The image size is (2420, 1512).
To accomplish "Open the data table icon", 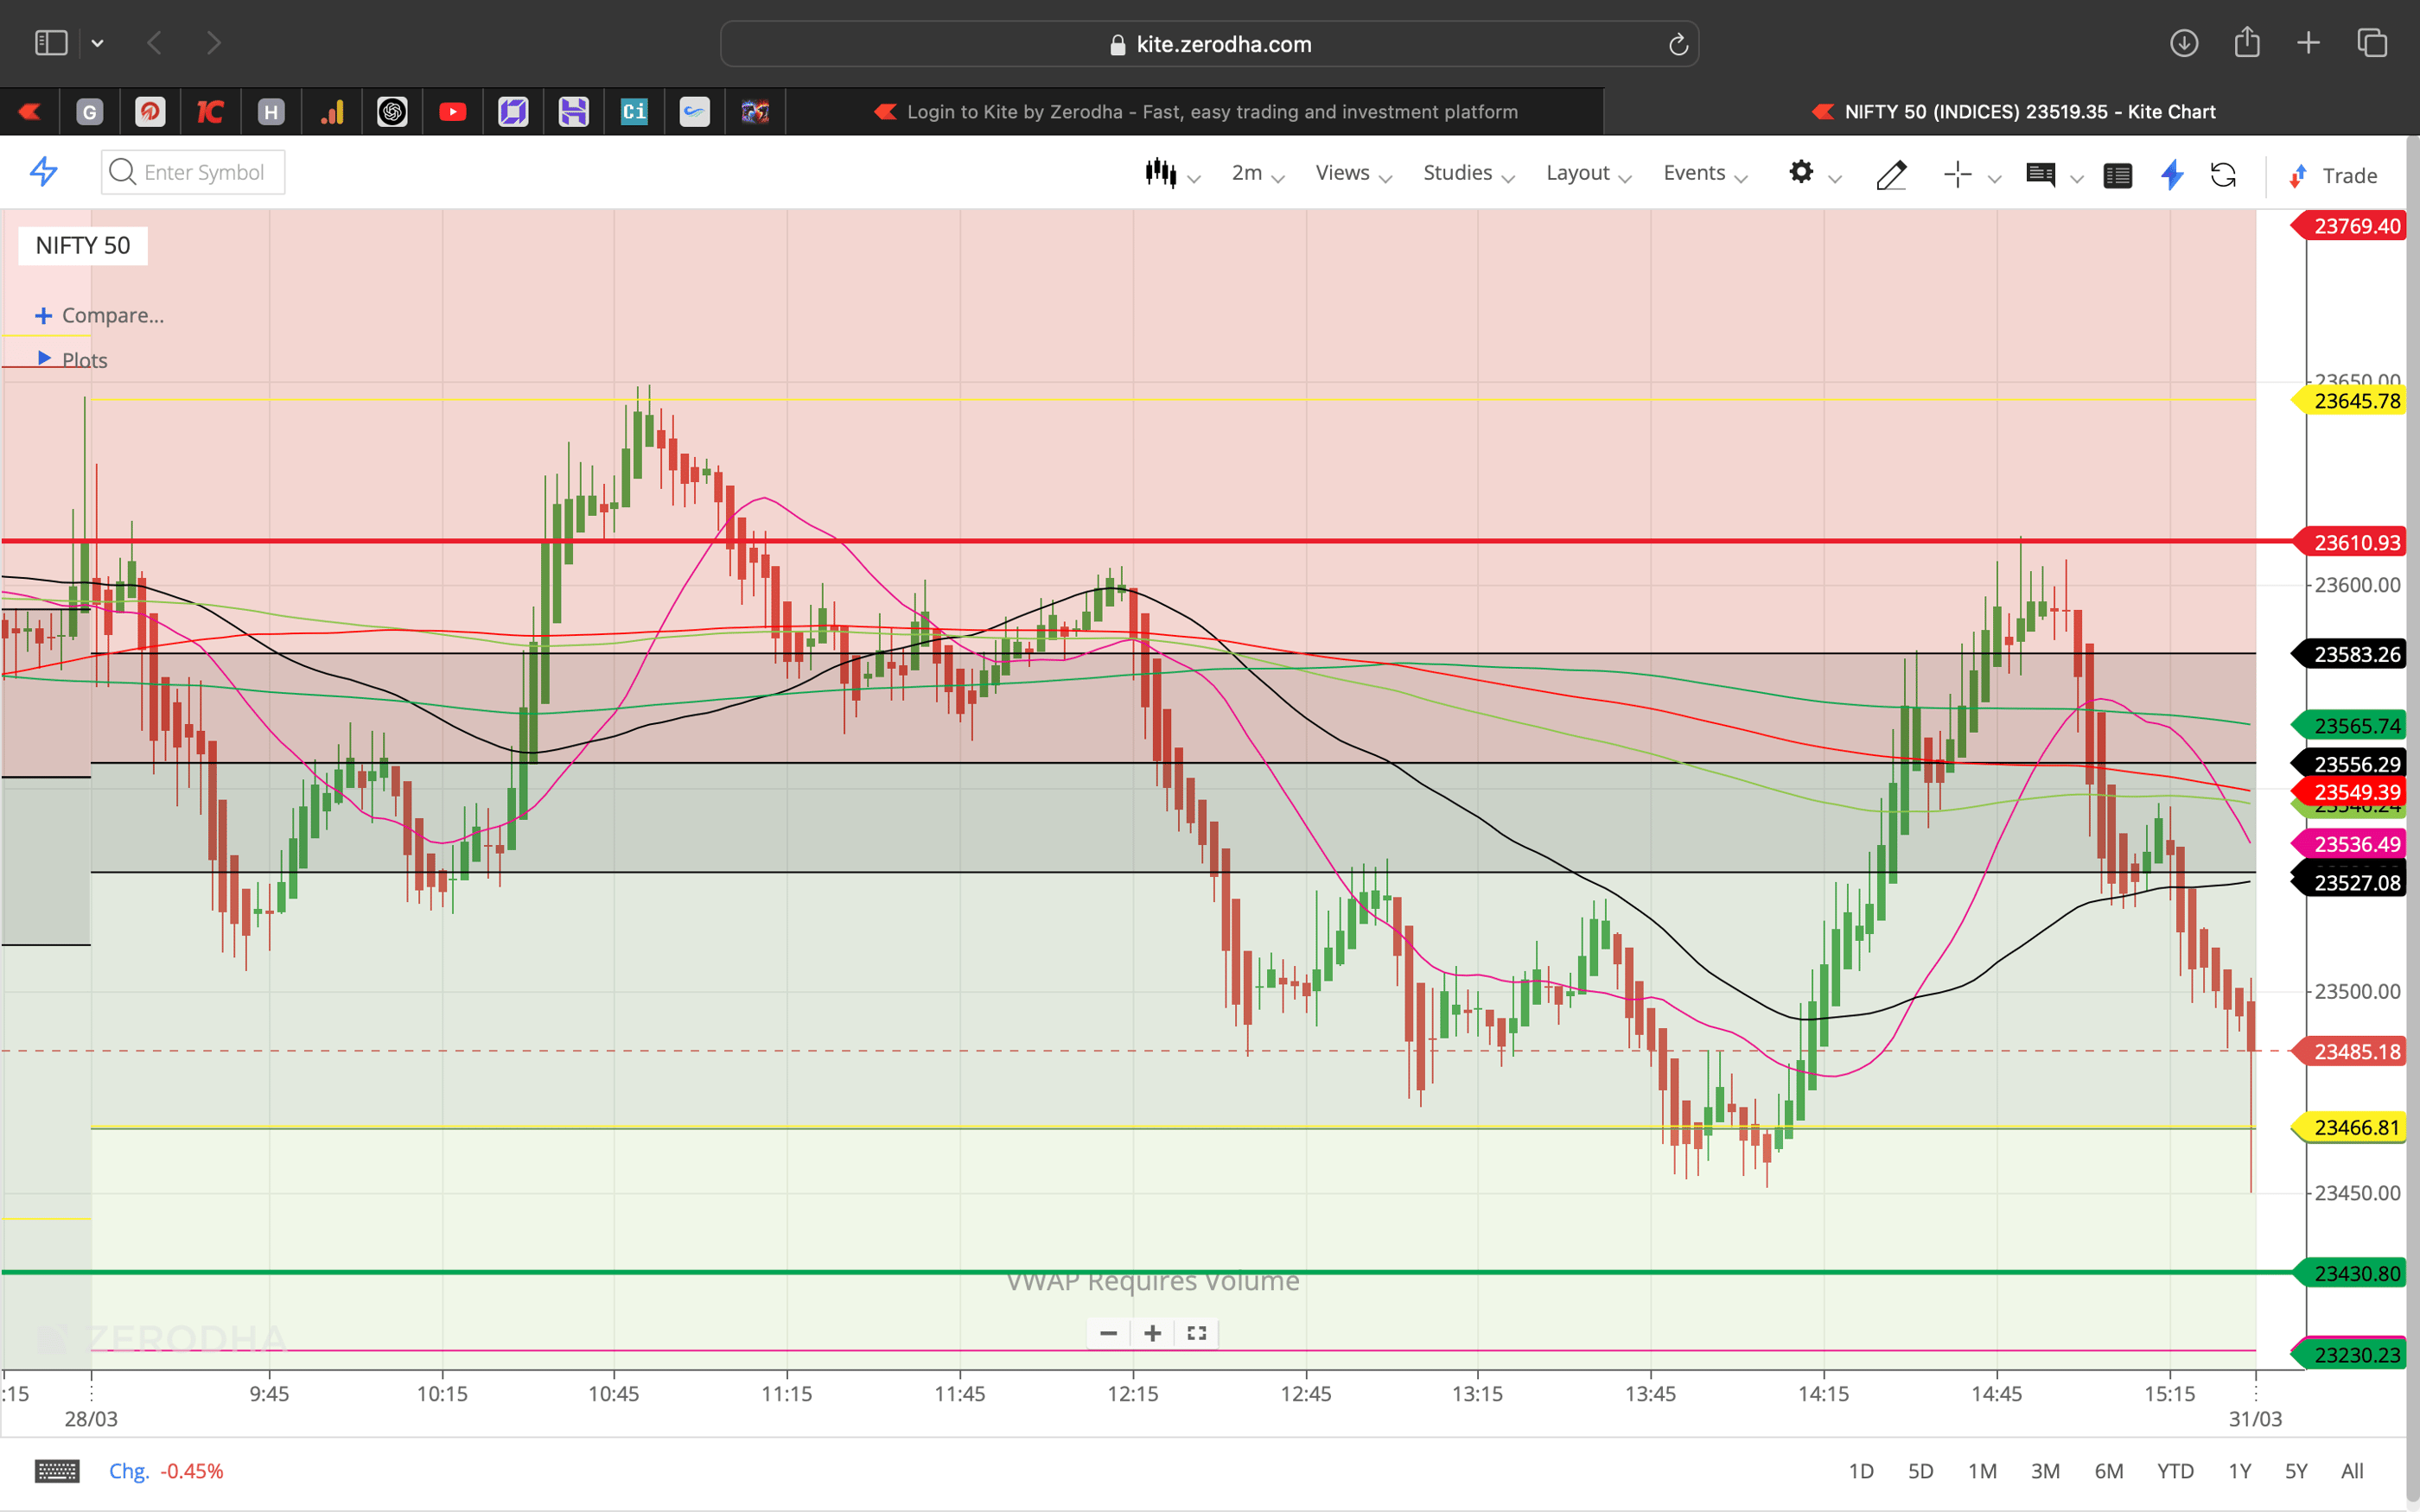I will tap(2118, 175).
